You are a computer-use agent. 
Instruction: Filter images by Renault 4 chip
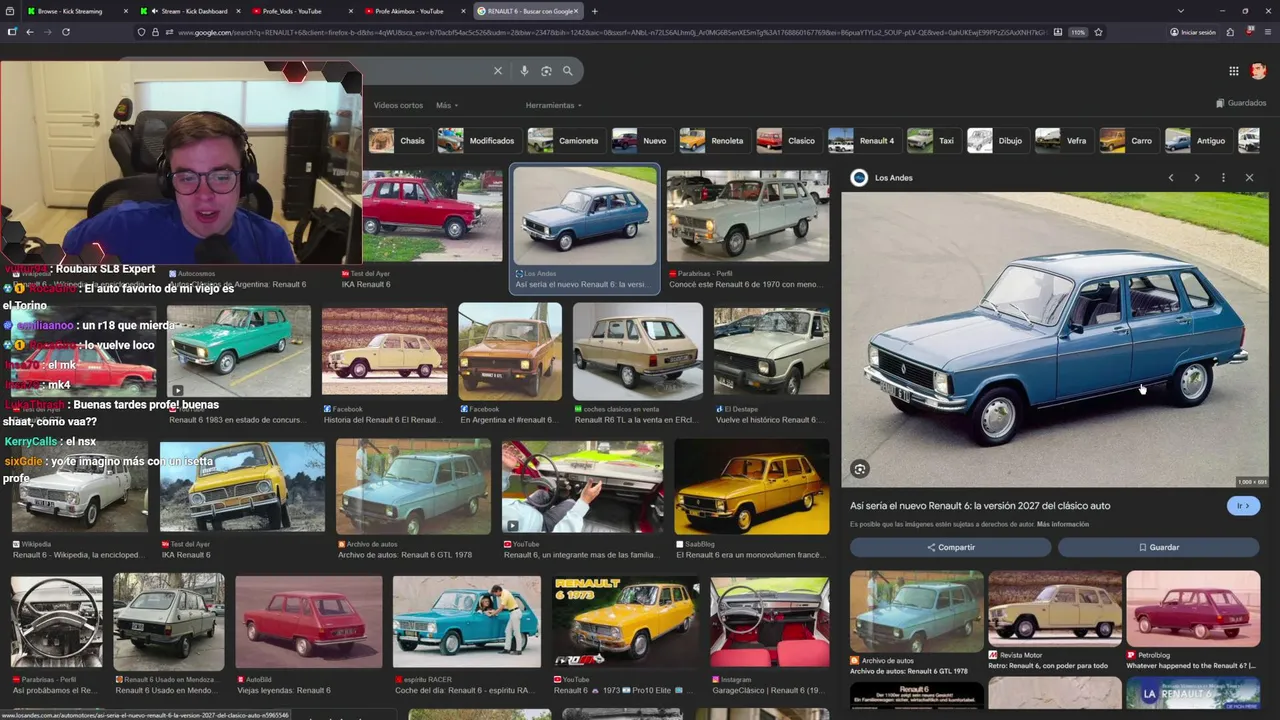coord(863,141)
